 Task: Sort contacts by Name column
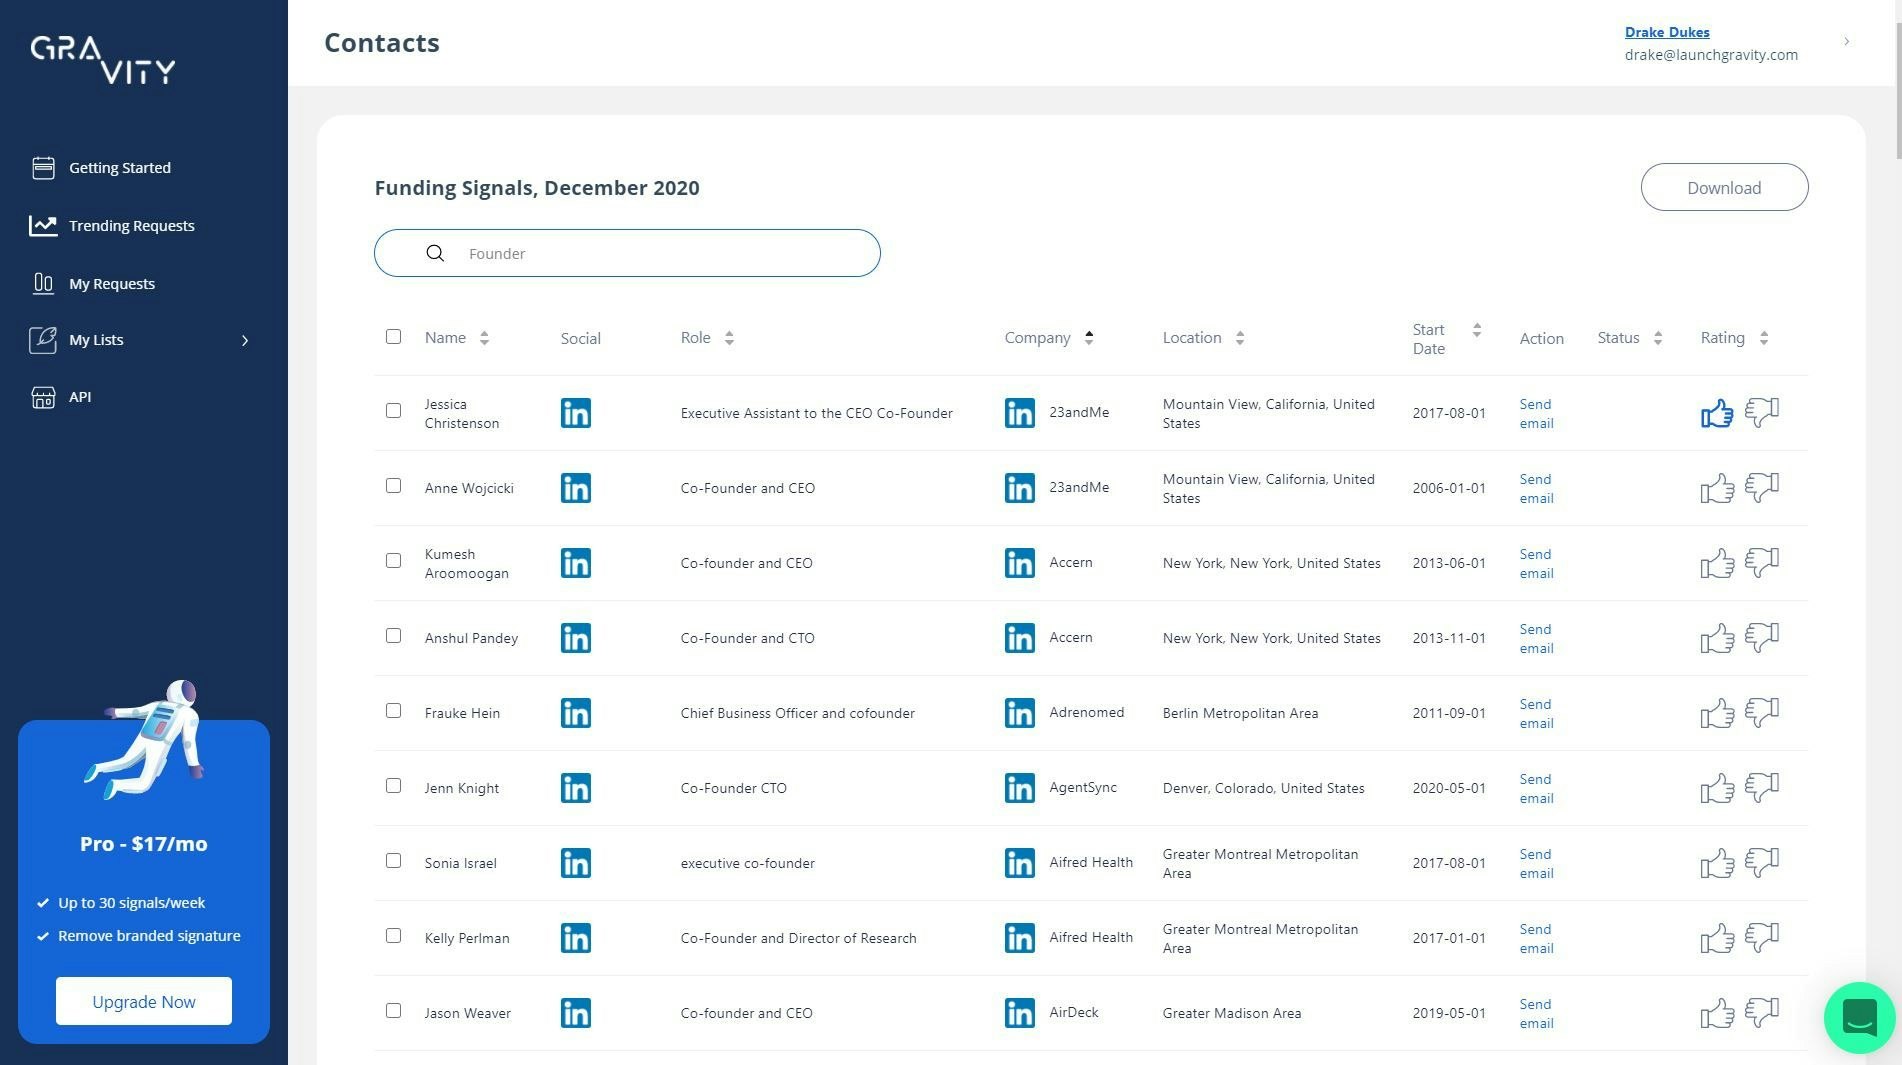click(484, 338)
